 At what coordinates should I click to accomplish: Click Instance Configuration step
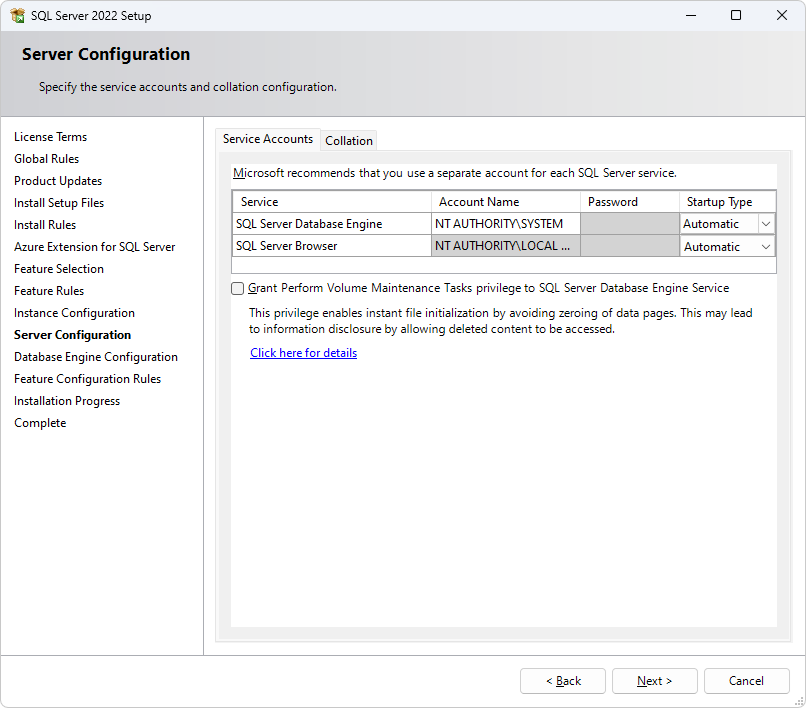74,313
